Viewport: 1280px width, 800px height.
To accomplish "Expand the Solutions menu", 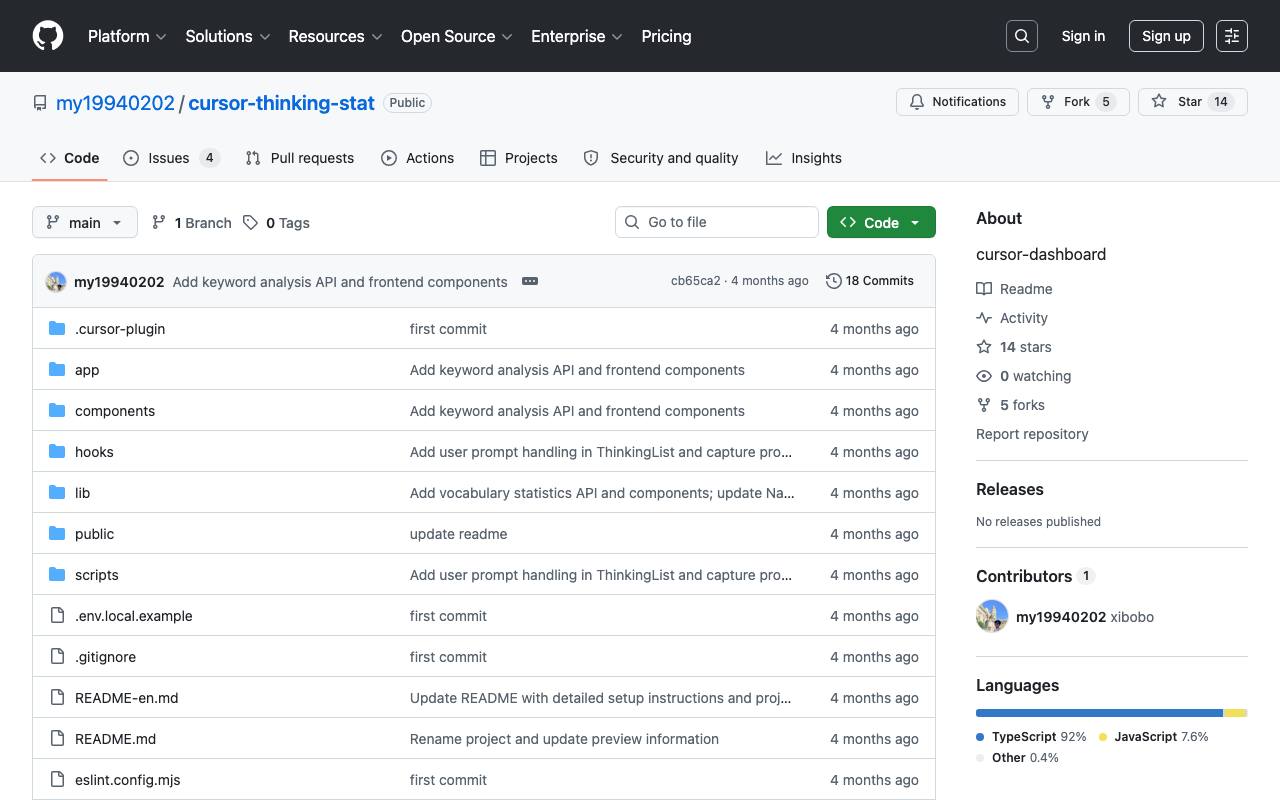I will point(228,36).
